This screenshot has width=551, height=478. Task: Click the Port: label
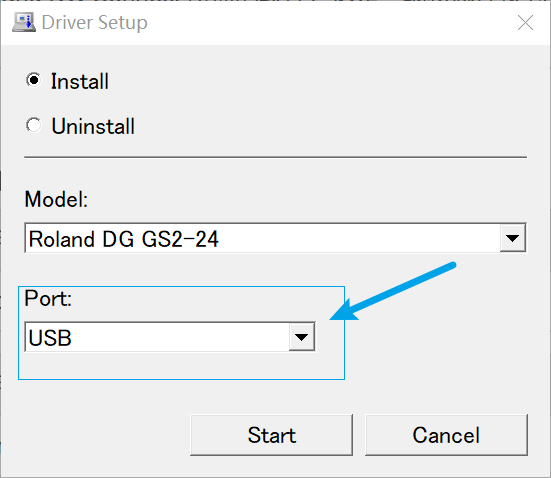pyautogui.click(x=48, y=298)
